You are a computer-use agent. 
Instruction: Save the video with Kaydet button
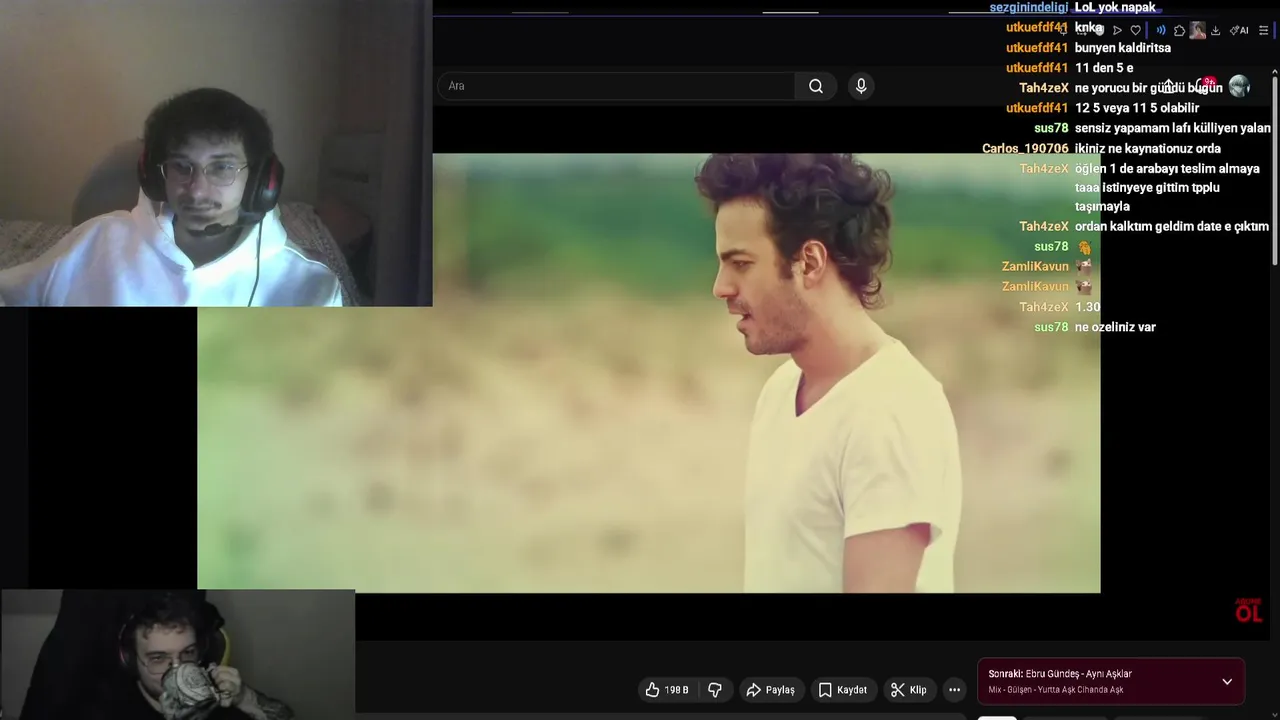point(843,690)
